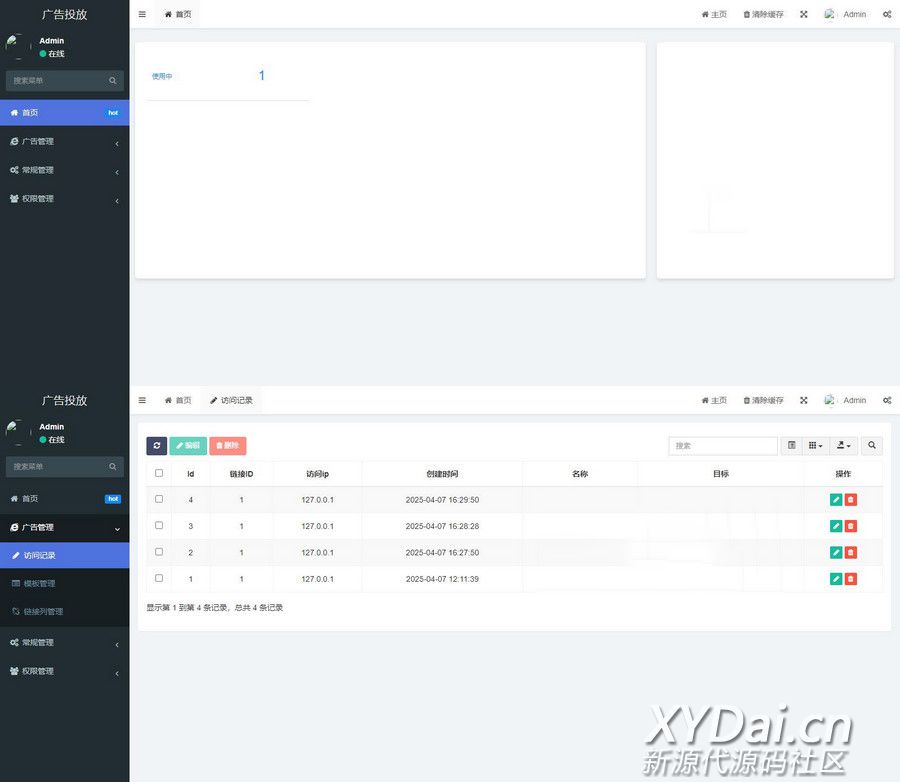Click the green edit icon for row Id 4
This screenshot has height=782, width=900.
[x=836, y=499]
